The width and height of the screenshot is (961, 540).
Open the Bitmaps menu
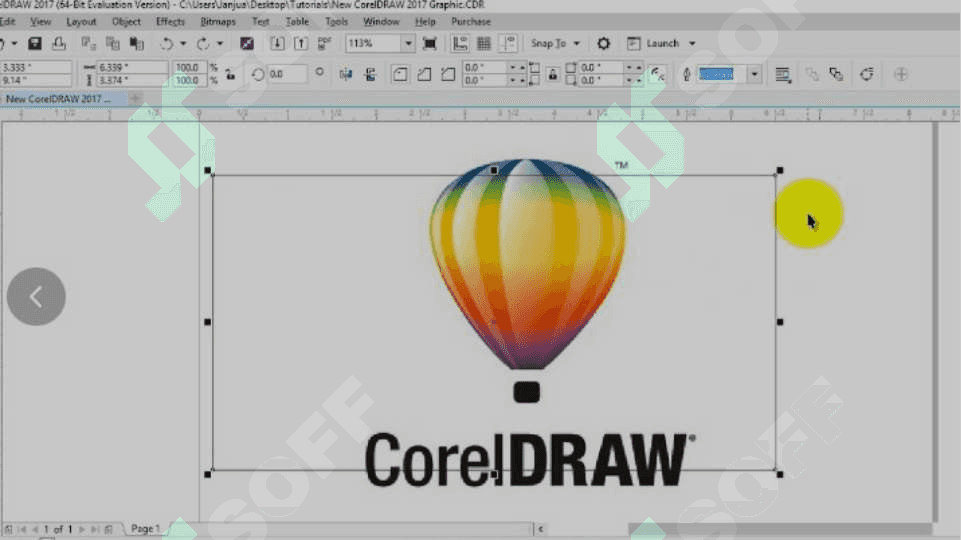pos(218,21)
